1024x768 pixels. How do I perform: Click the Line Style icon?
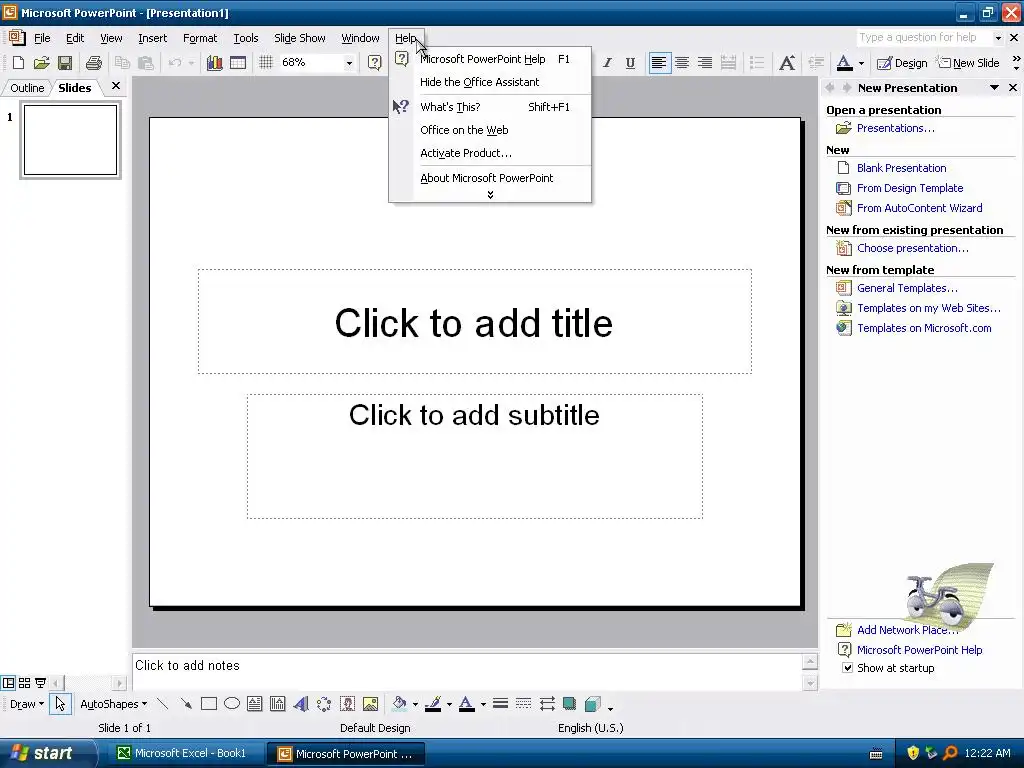pyautogui.click(x=500, y=704)
